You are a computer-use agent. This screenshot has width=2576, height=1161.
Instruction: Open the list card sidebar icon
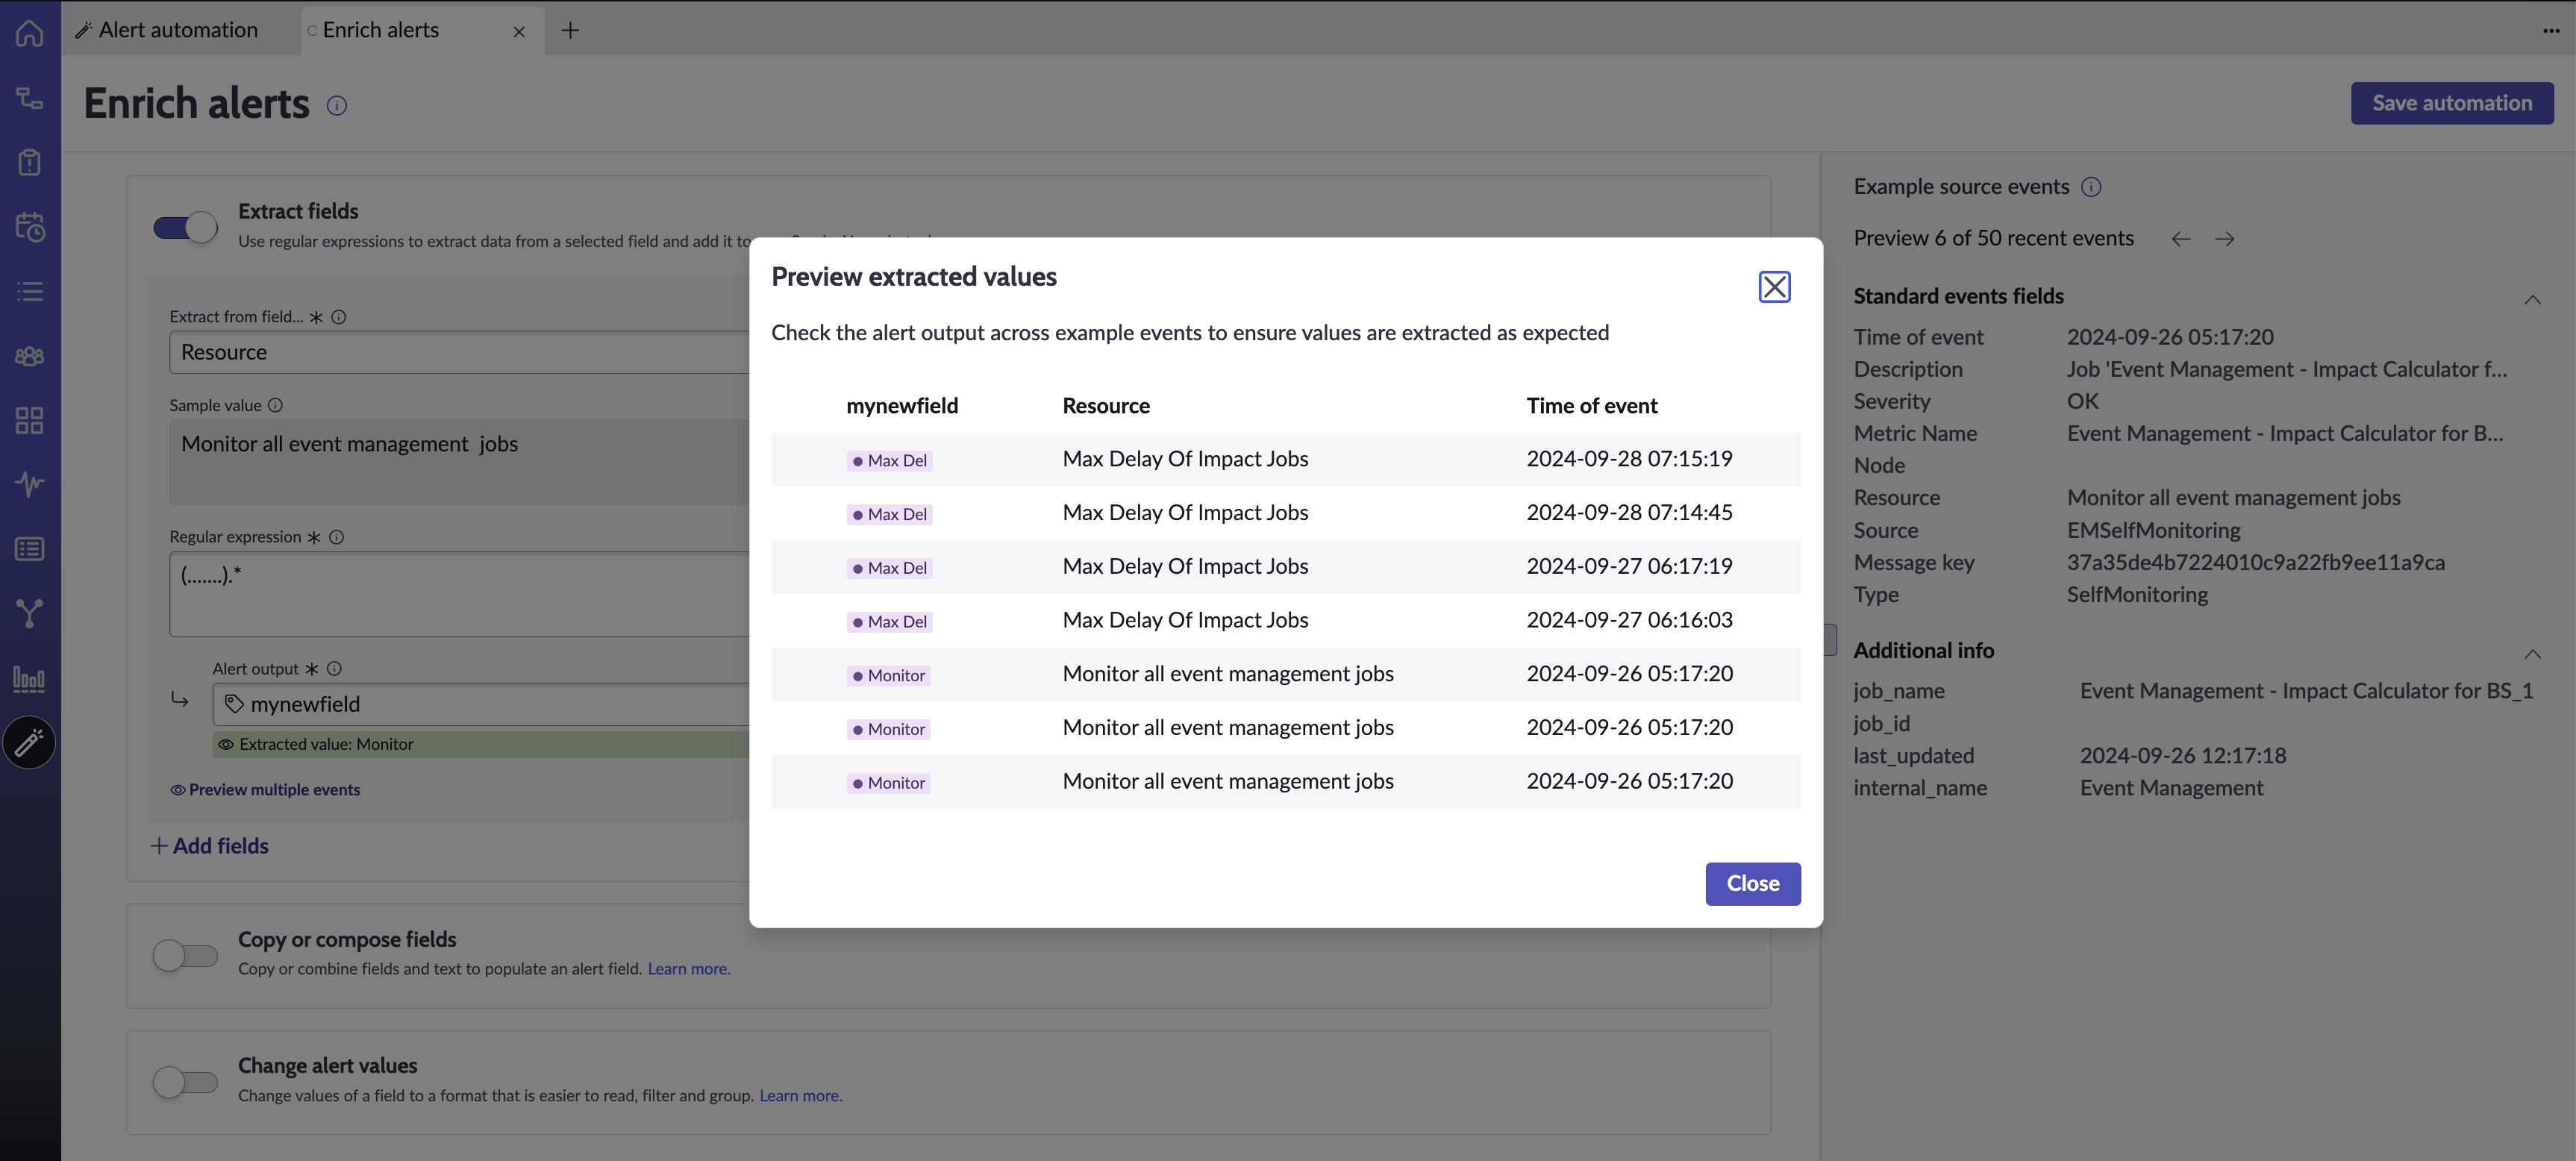[x=29, y=549]
